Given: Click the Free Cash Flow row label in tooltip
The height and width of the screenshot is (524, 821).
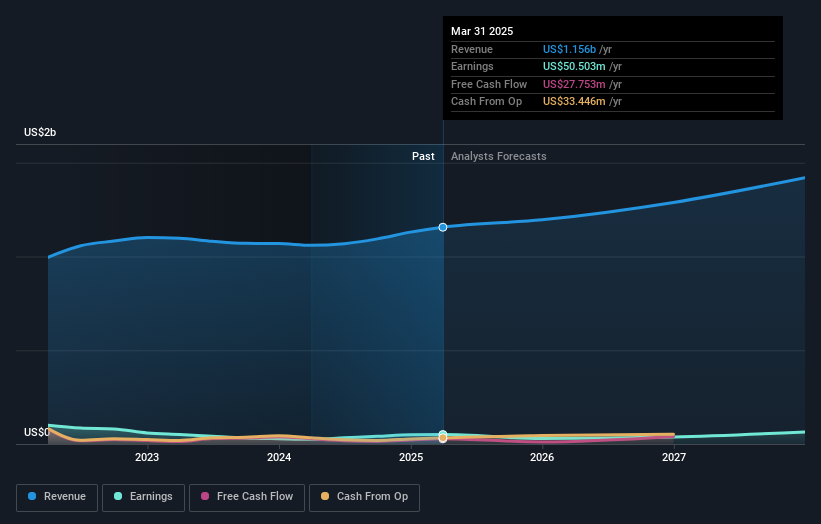Looking at the screenshot, I should [x=489, y=84].
